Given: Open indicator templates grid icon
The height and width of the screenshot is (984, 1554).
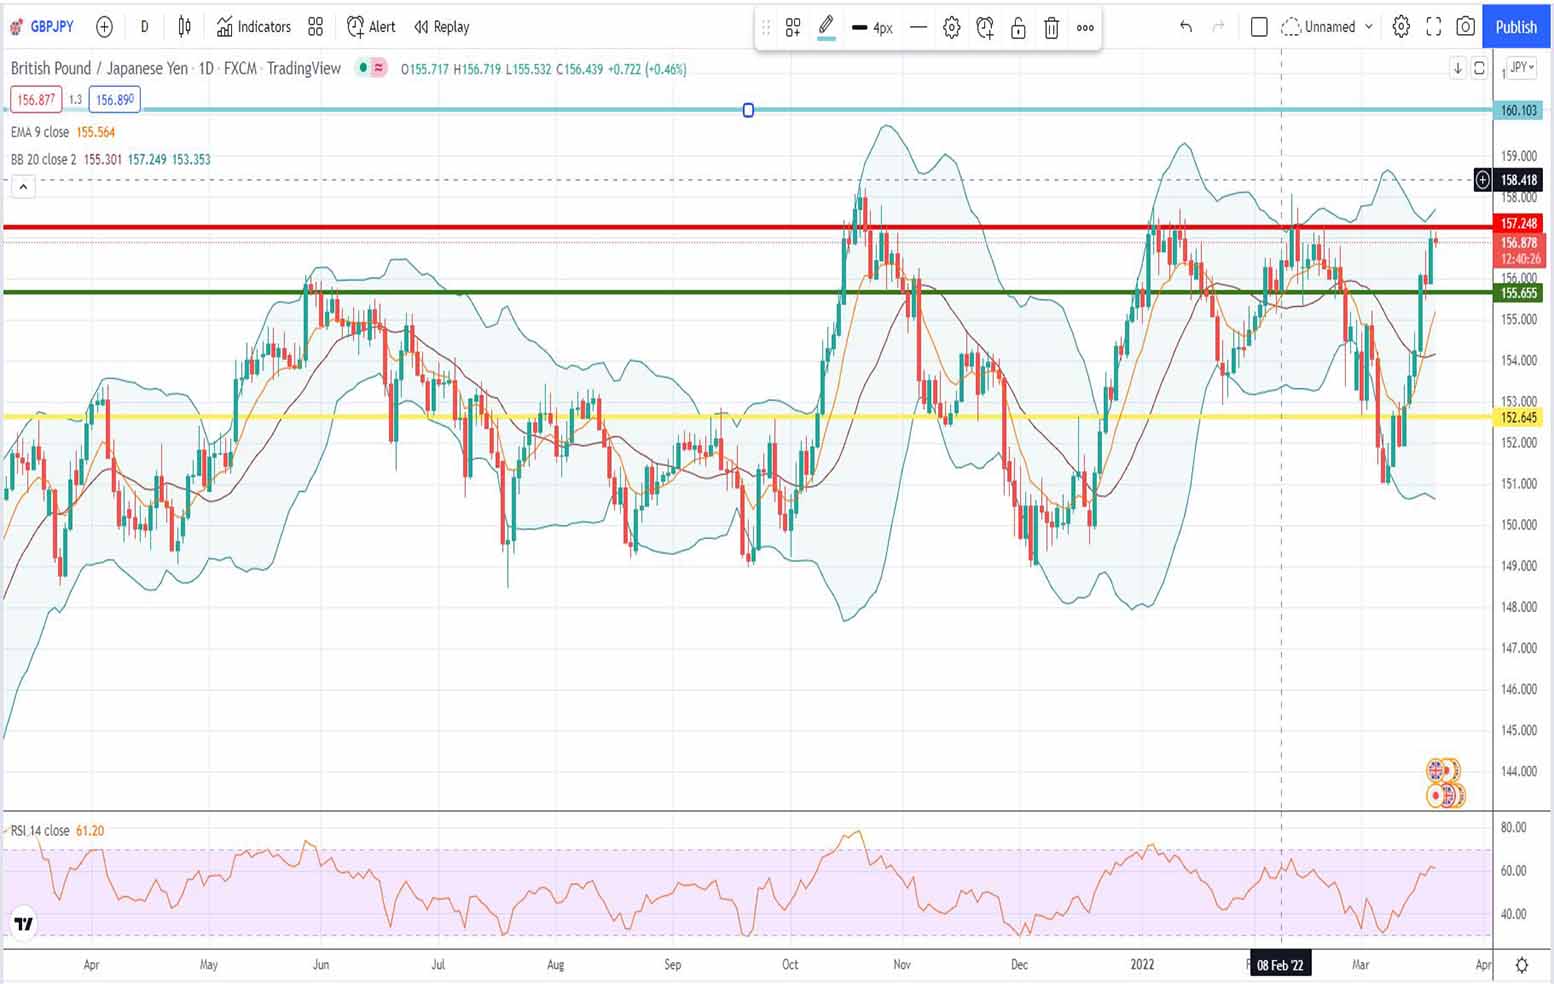Looking at the screenshot, I should point(316,27).
